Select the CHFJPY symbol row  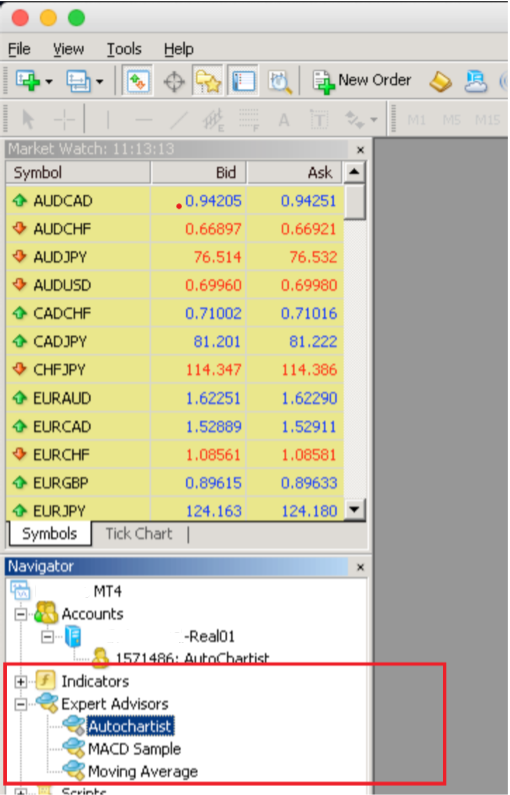pyautogui.click(x=174, y=370)
